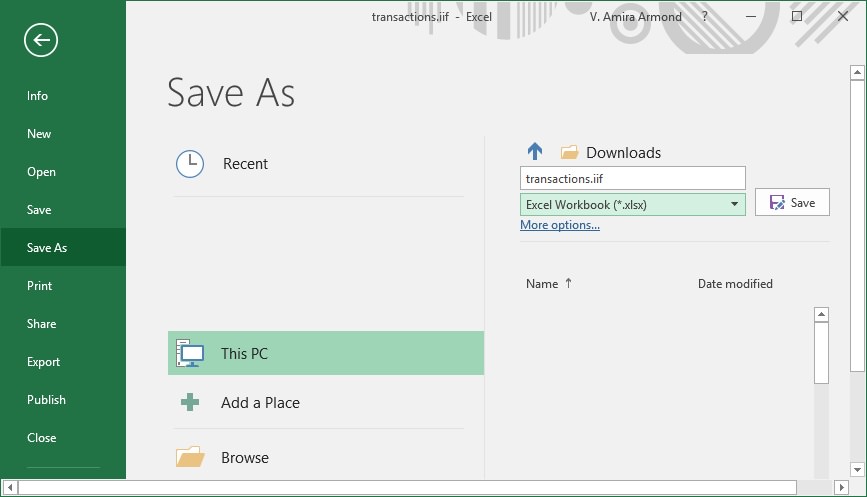Go to the Print page
Screen dimensions: 867x497
pyautogui.click(x=63, y=286)
